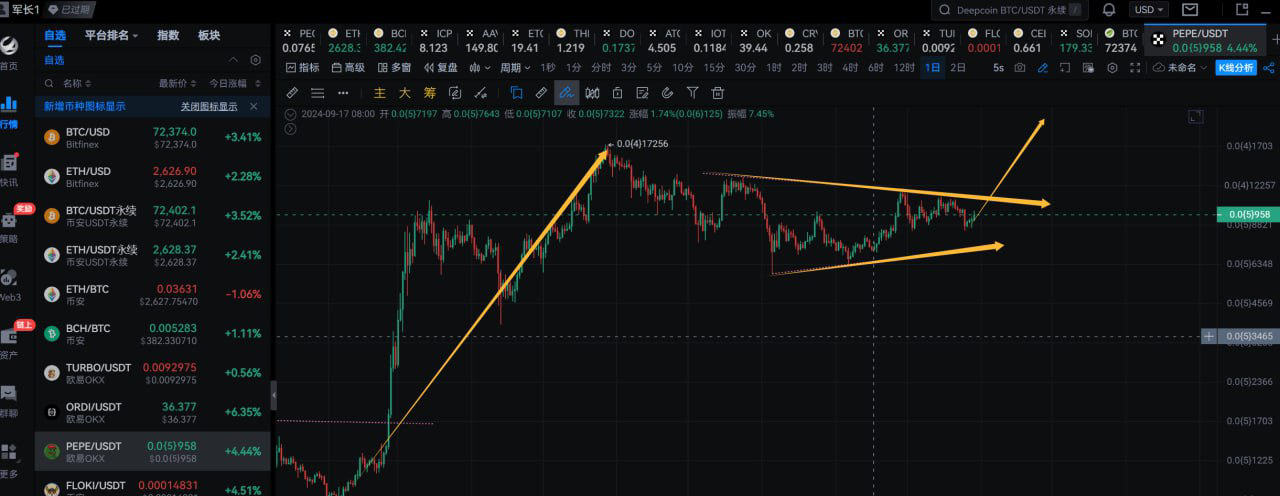This screenshot has height=496, width=1280.
Task: Select ORDI/USDT row in watchlist
Action: [153, 413]
